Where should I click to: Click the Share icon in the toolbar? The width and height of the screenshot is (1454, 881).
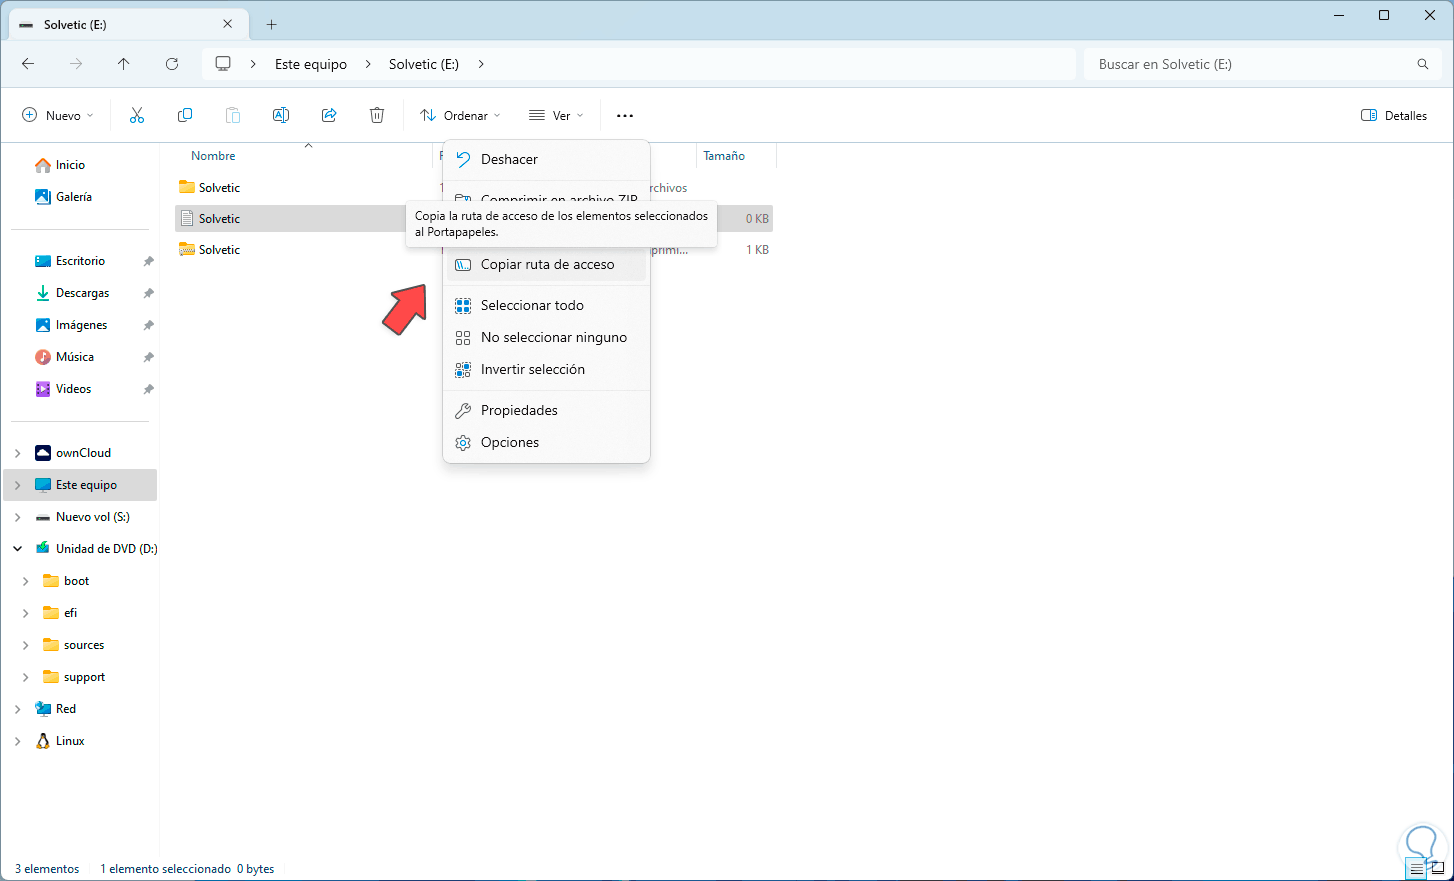tap(329, 116)
